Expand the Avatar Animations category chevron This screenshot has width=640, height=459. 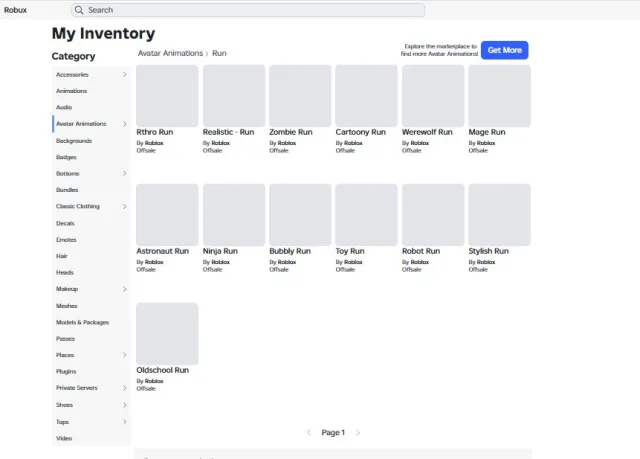[x=124, y=124]
